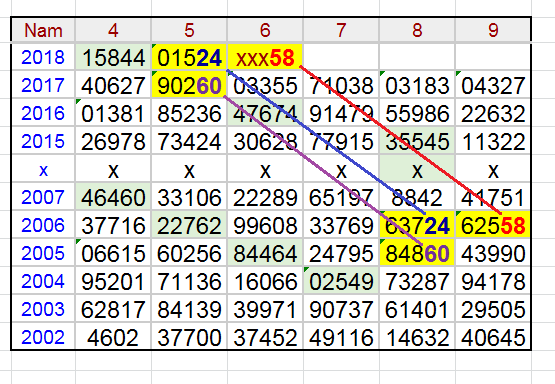Click the year 2018 row label
The width and height of the screenshot is (555, 384).
tap(43, 57)
